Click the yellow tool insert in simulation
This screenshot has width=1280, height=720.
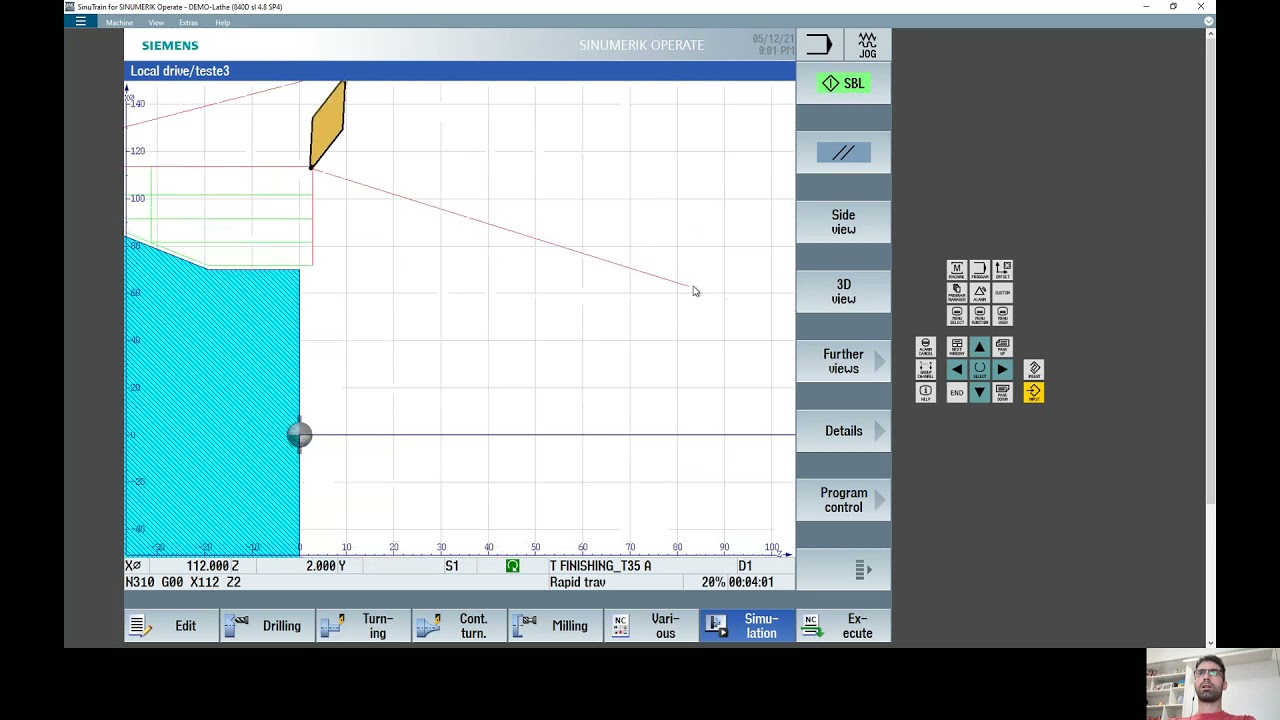pyautogui.click(x=328, y=125)
